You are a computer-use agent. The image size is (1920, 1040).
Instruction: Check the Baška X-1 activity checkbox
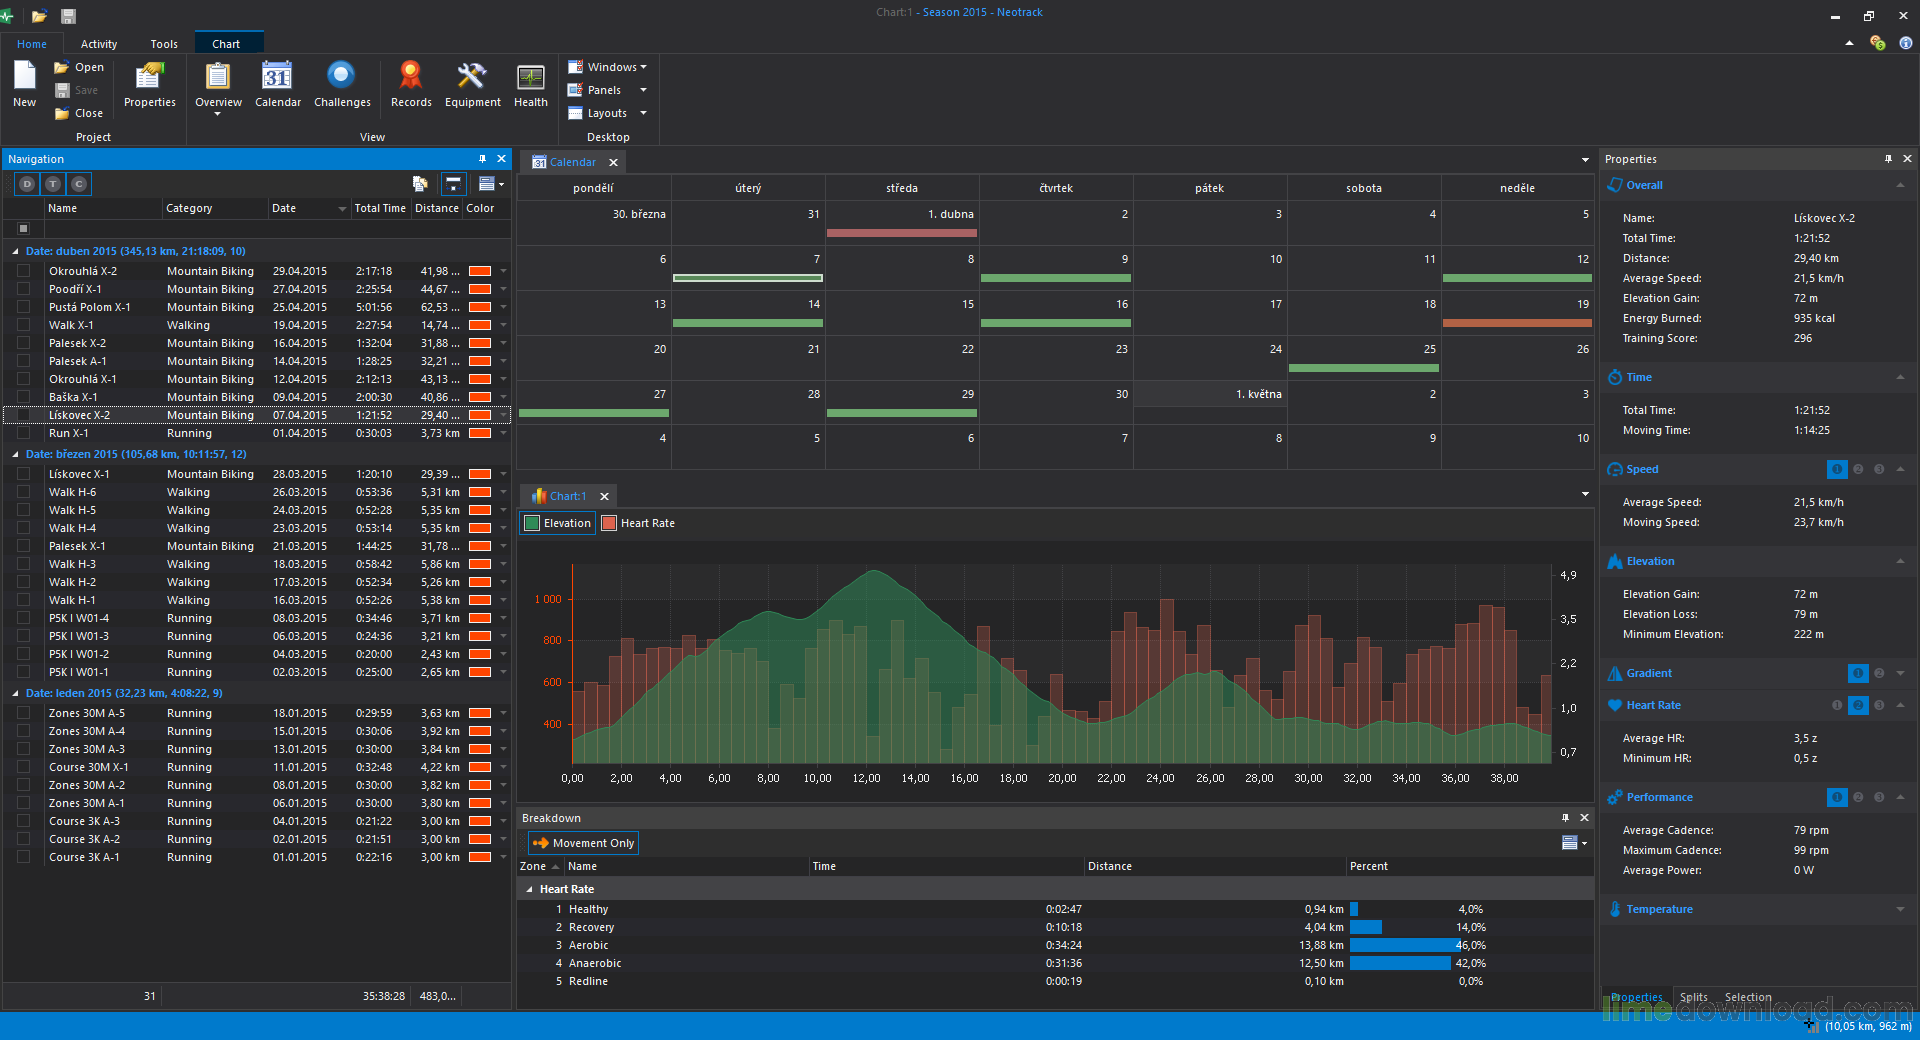23,397
